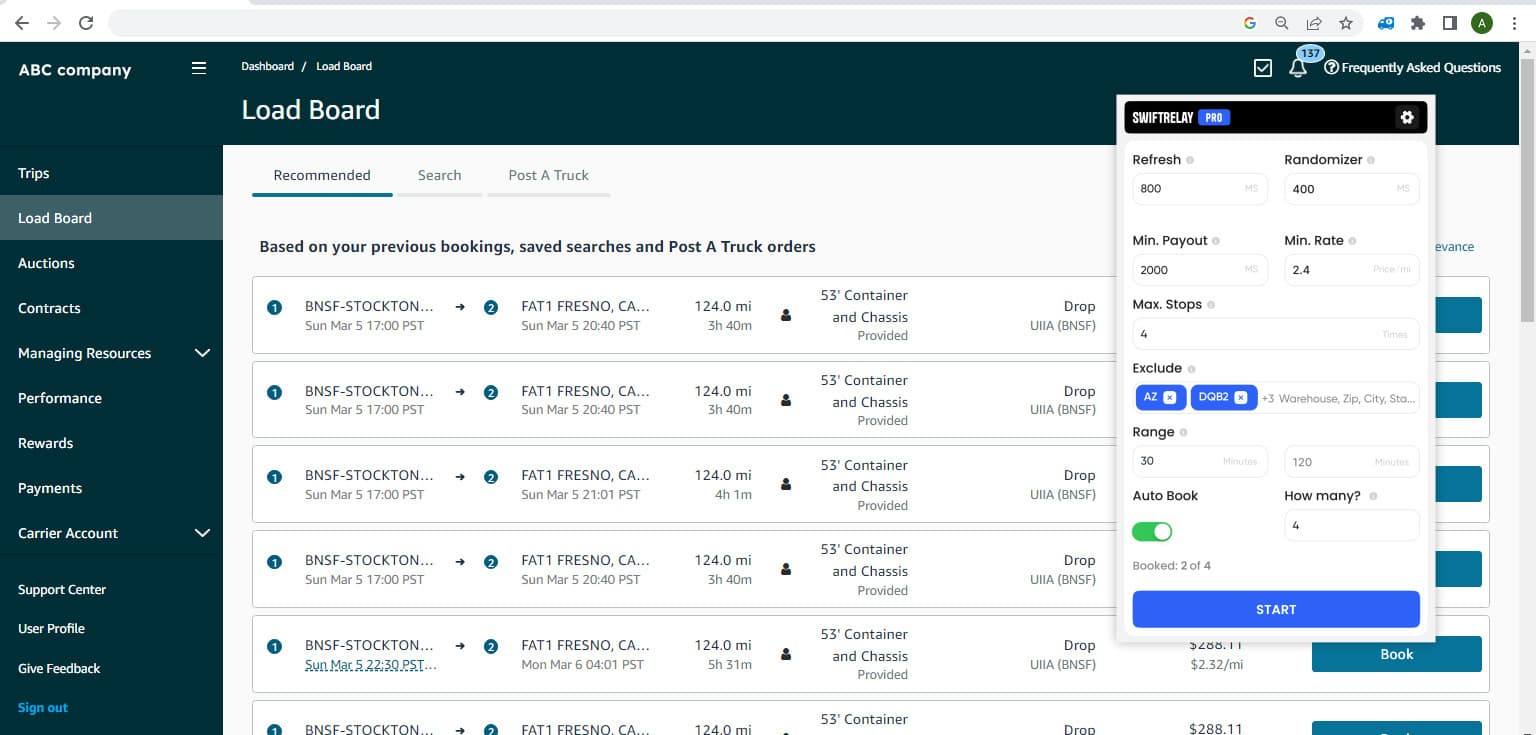Click the Min. Payout info icon
Viewport: 1536px width, 735px height.
[1217, 241]
